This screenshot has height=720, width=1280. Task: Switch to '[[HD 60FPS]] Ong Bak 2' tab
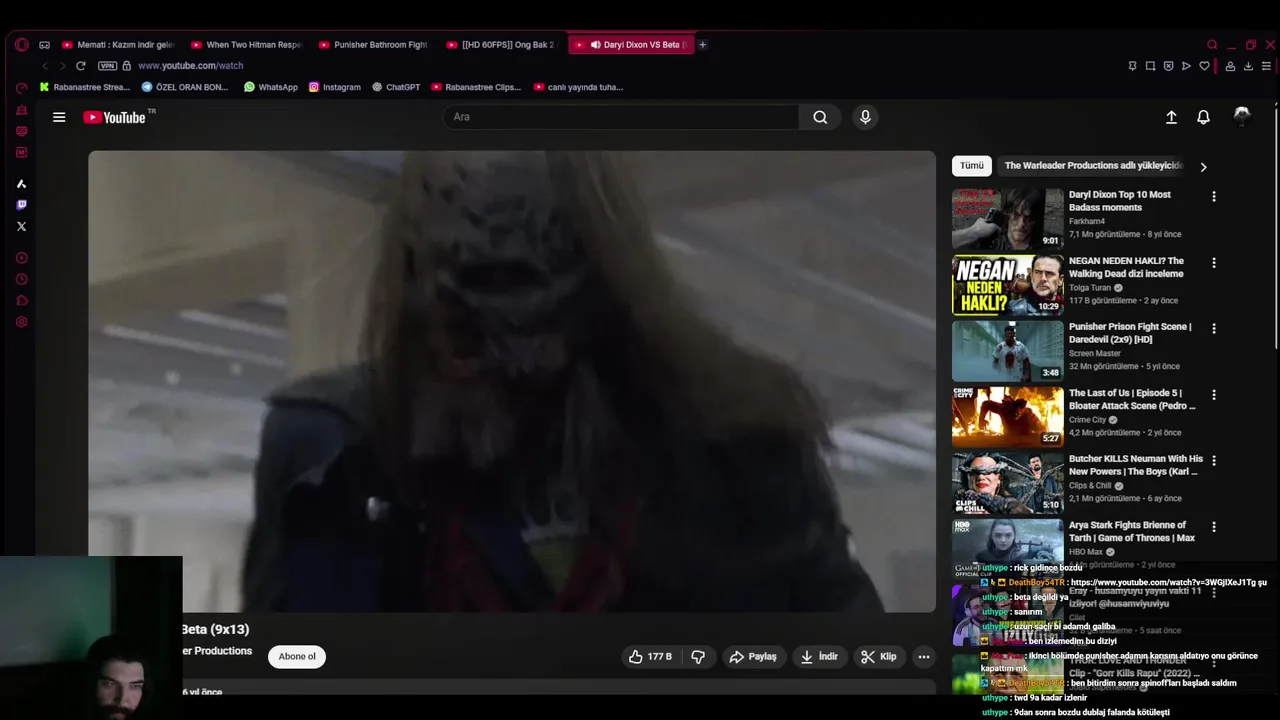[501, 45]
